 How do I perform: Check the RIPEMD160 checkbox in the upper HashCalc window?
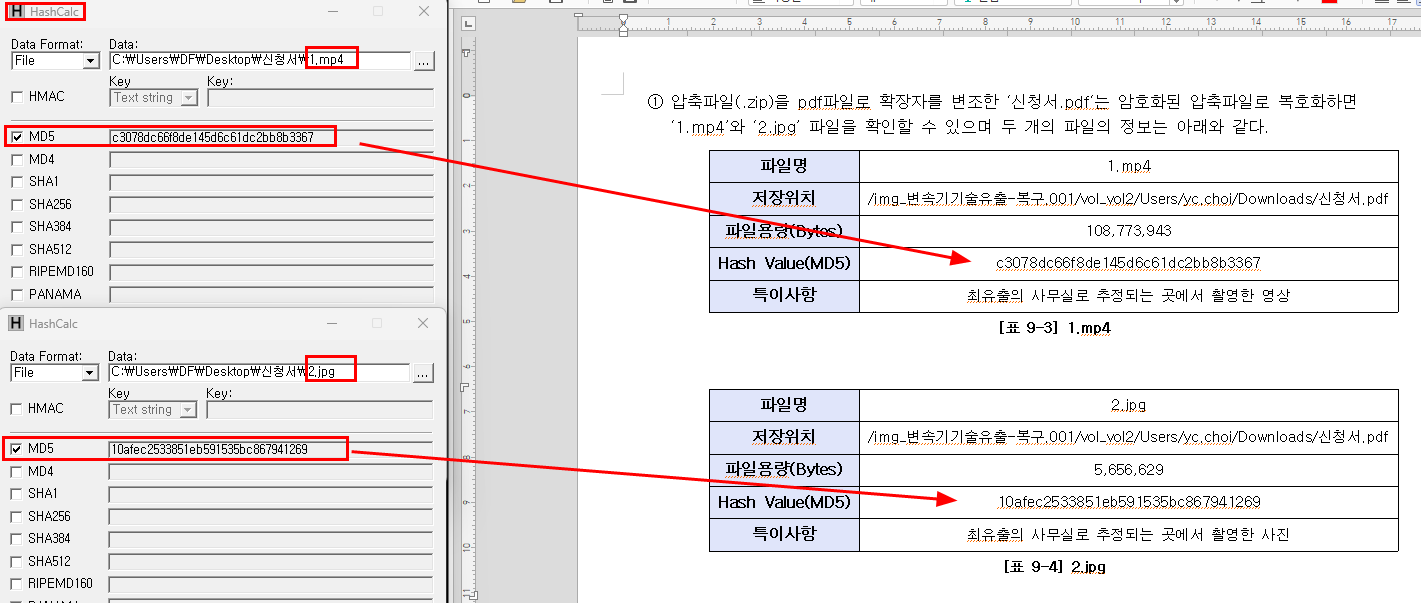point(16,272)
